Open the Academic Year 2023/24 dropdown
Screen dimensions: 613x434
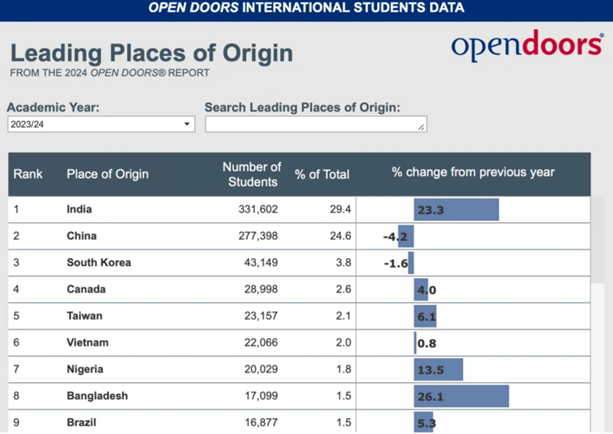pyautogui.click(x=101, y=124)
